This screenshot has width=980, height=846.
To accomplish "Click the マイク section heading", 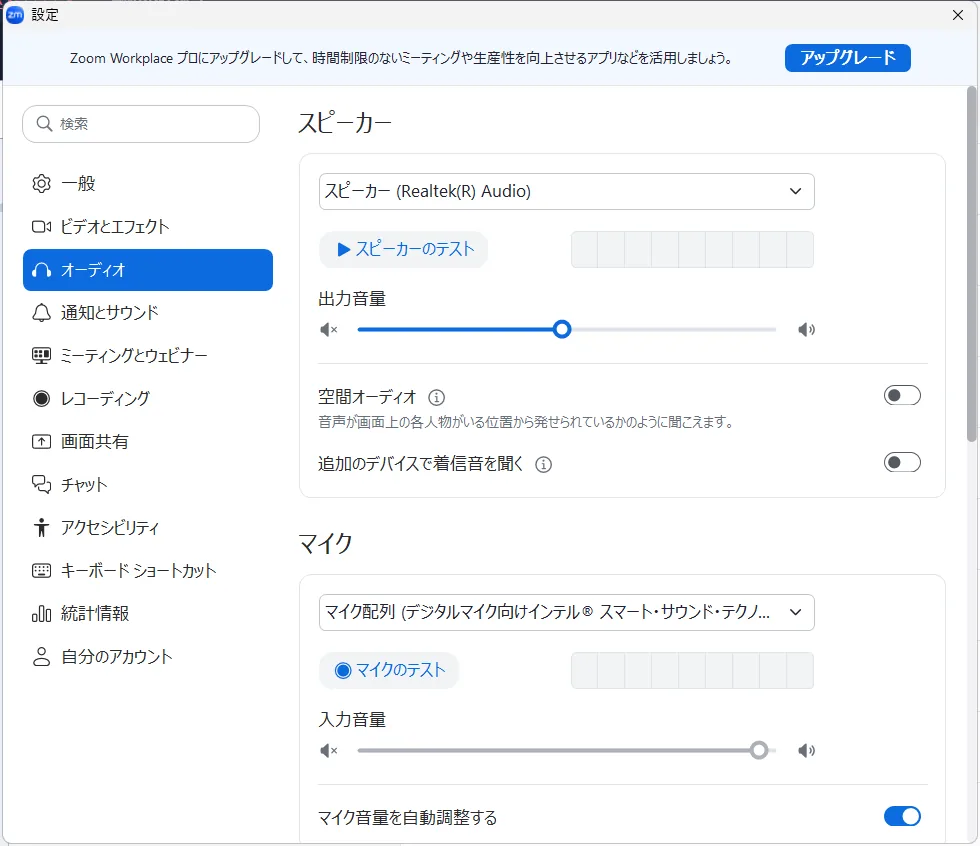I will 326,543.
